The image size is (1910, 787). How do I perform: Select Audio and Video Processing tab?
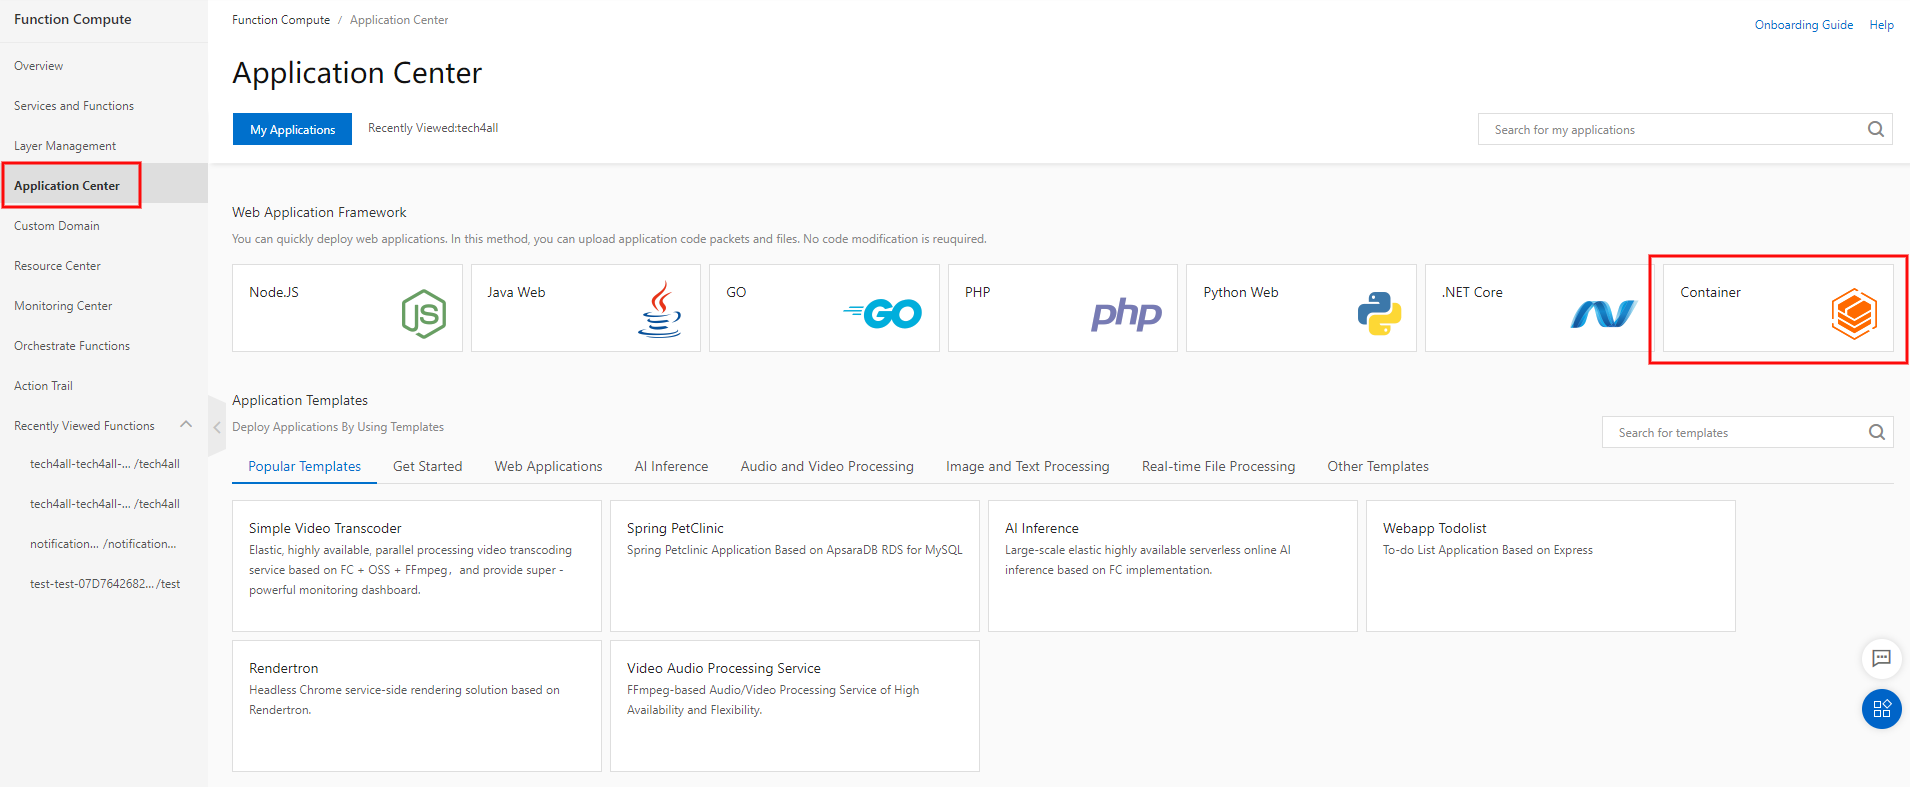pos(827,466)
